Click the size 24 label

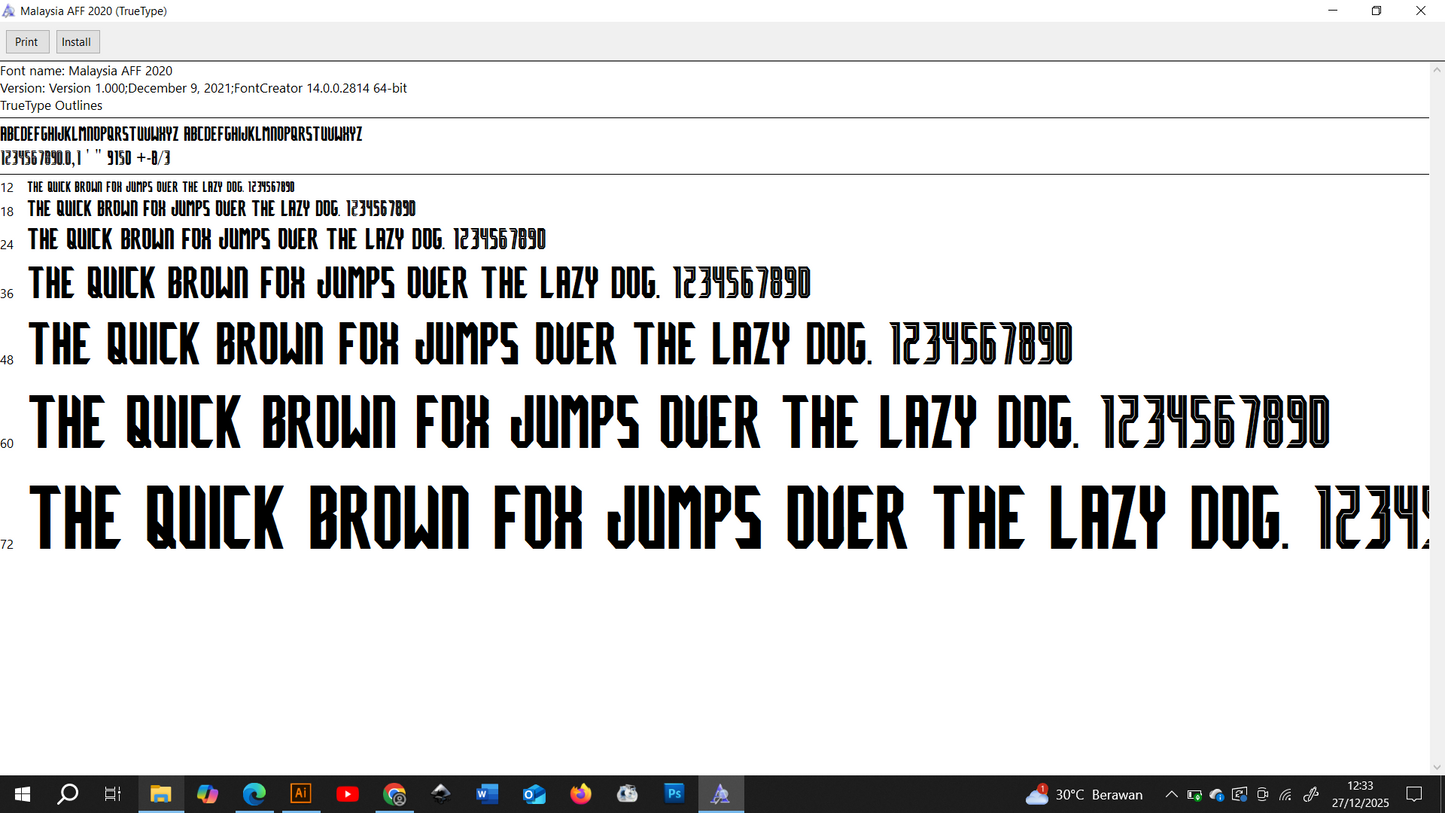point(7,245)
